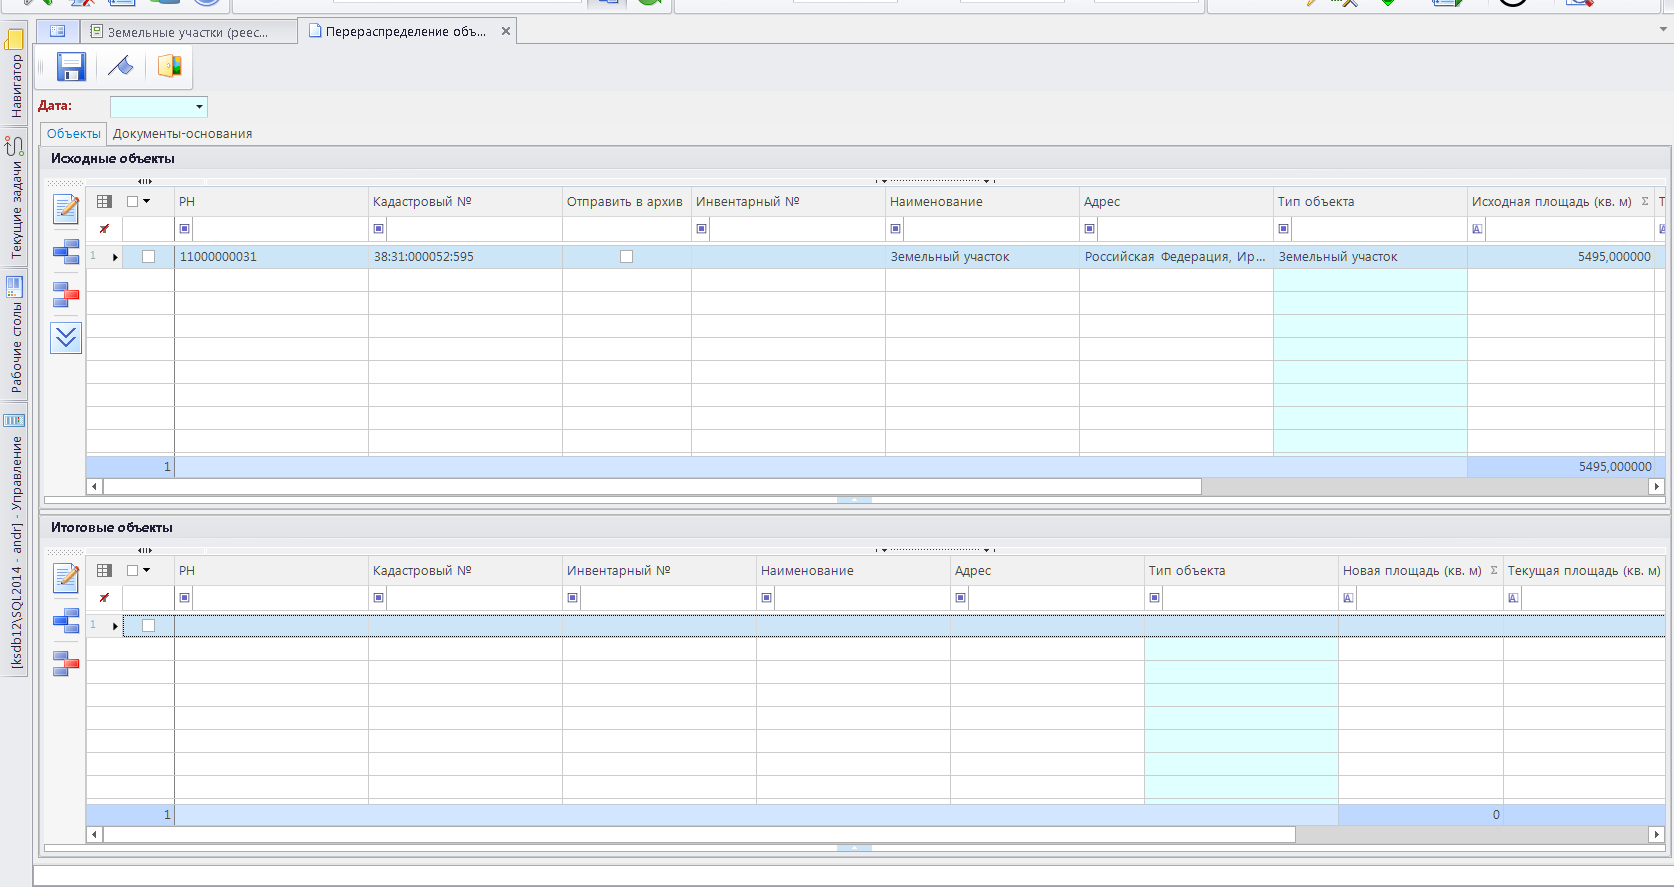Click the add-row icon in Итоговые объекты panel
The height and width of the screenshot is (887, 1674).
(x=66, y=620)
